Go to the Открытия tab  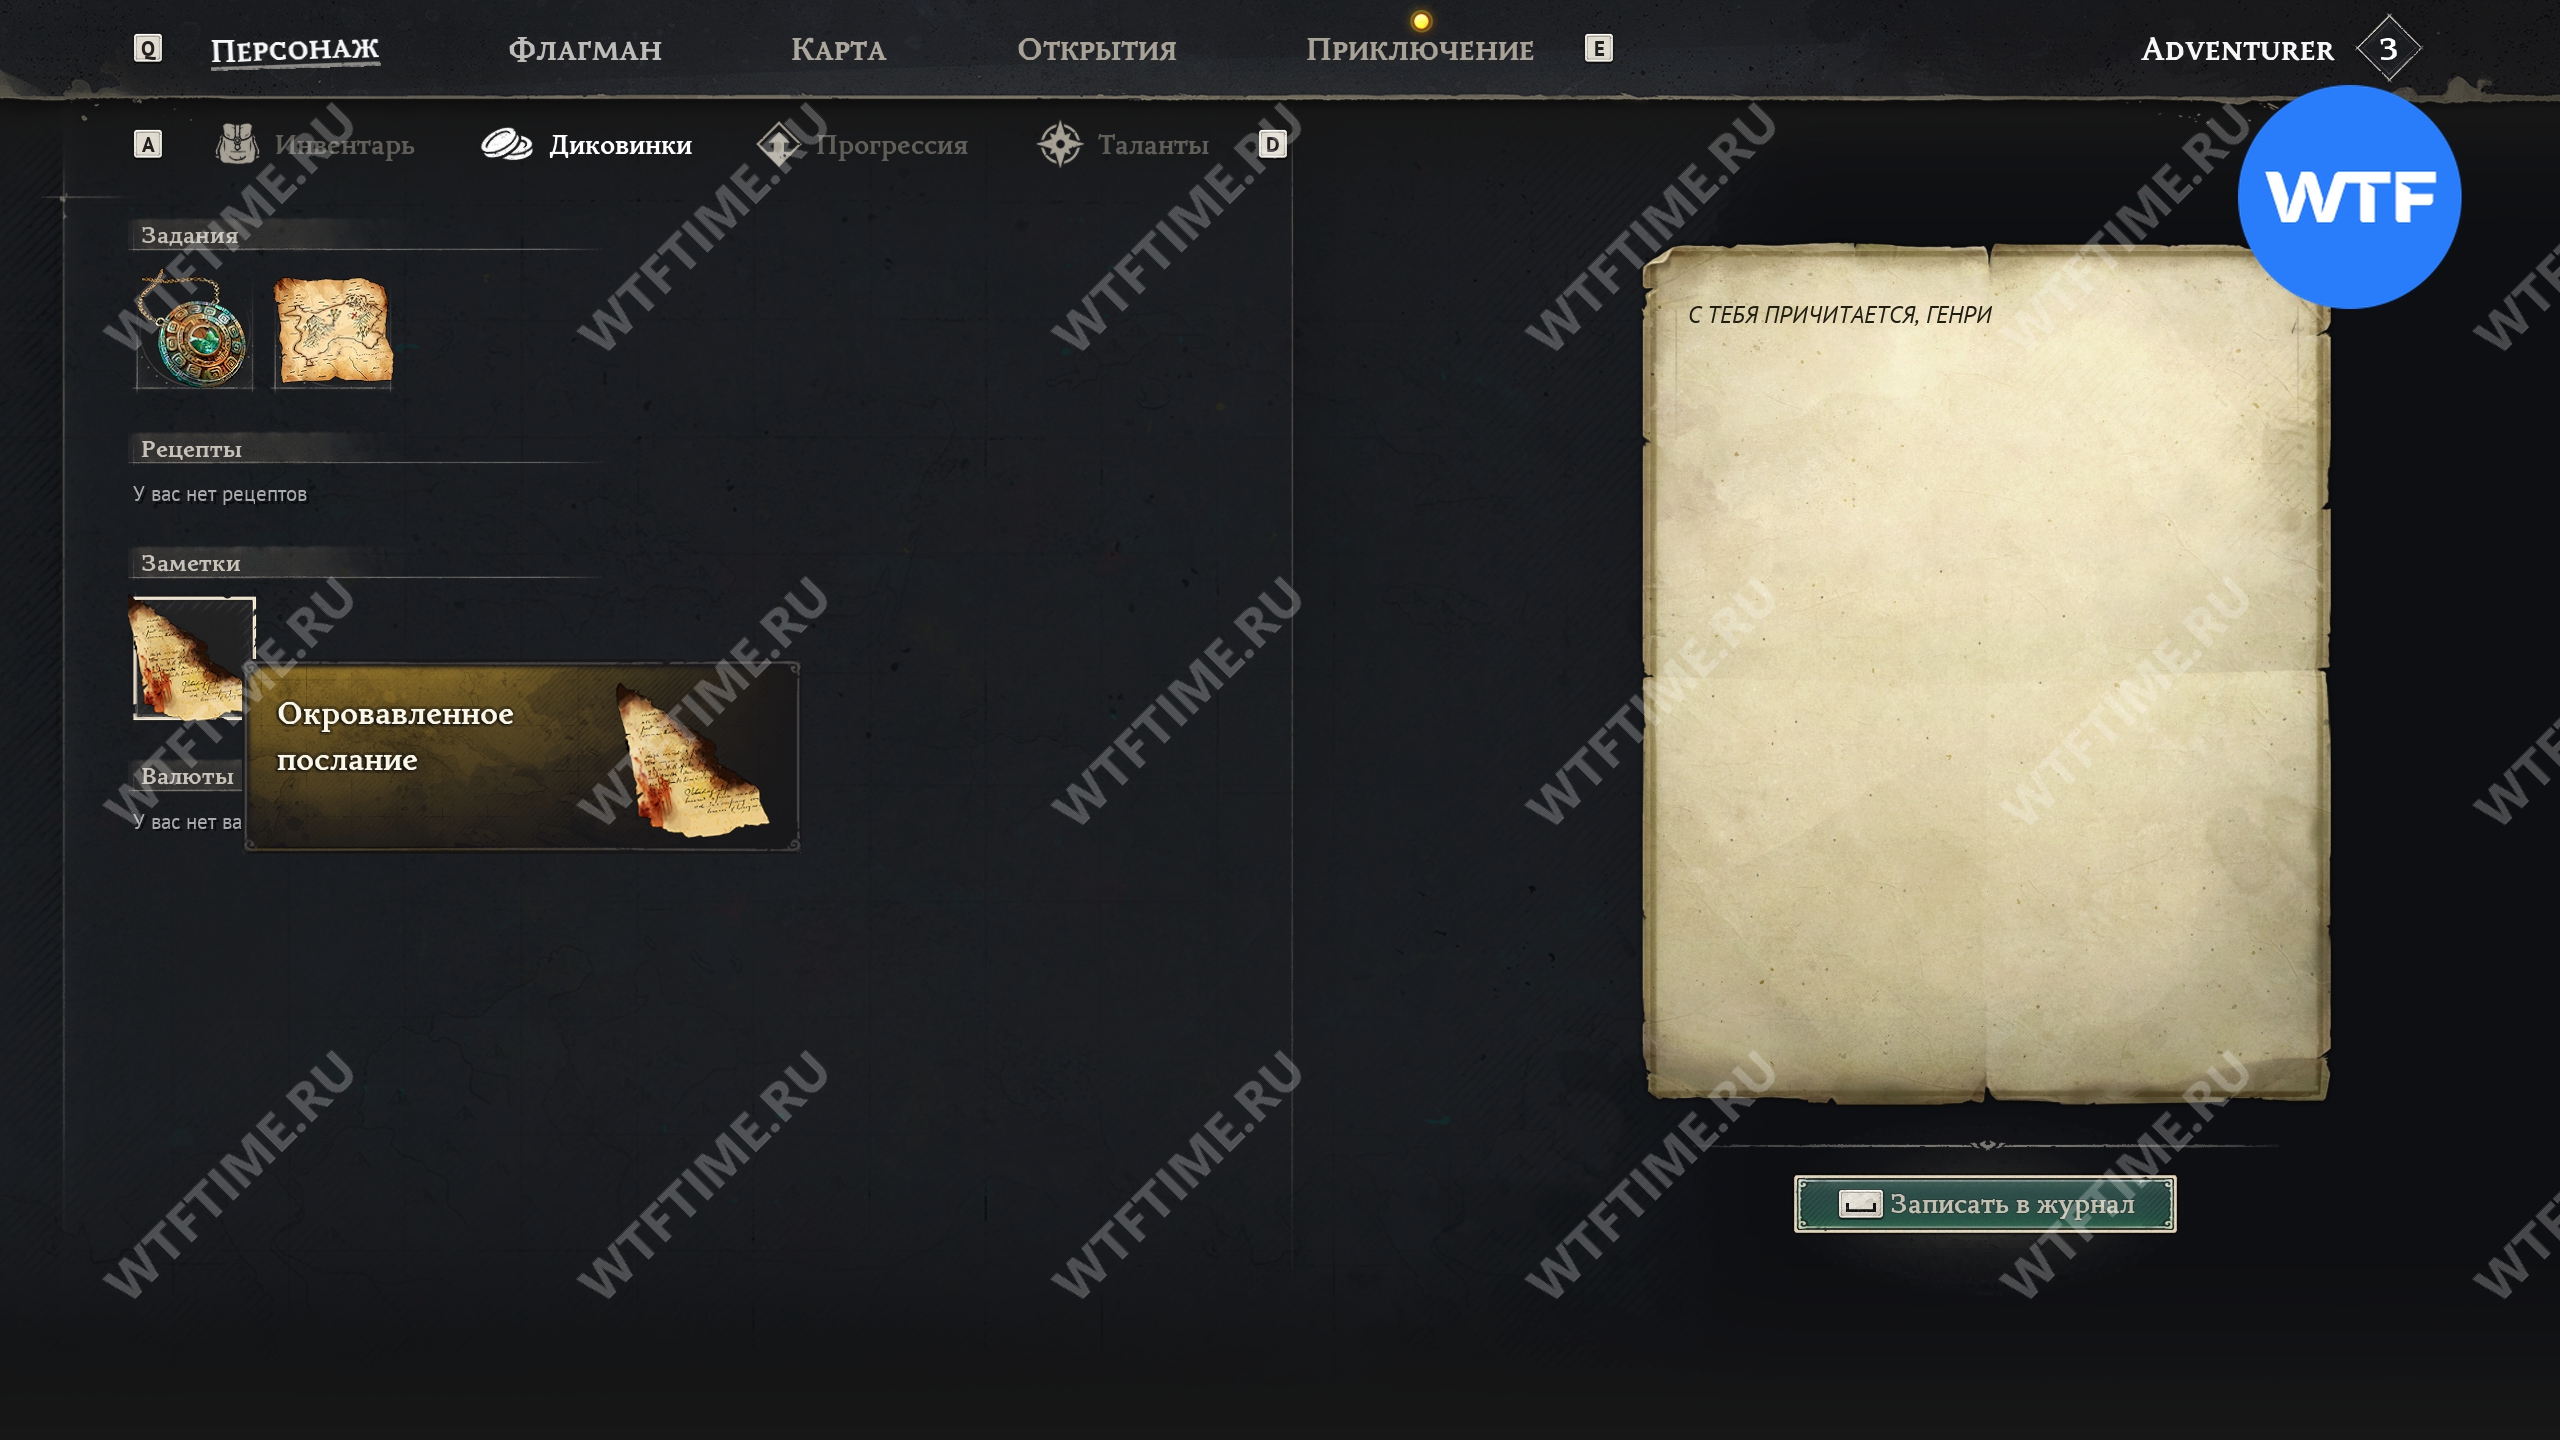point(1096,49)
